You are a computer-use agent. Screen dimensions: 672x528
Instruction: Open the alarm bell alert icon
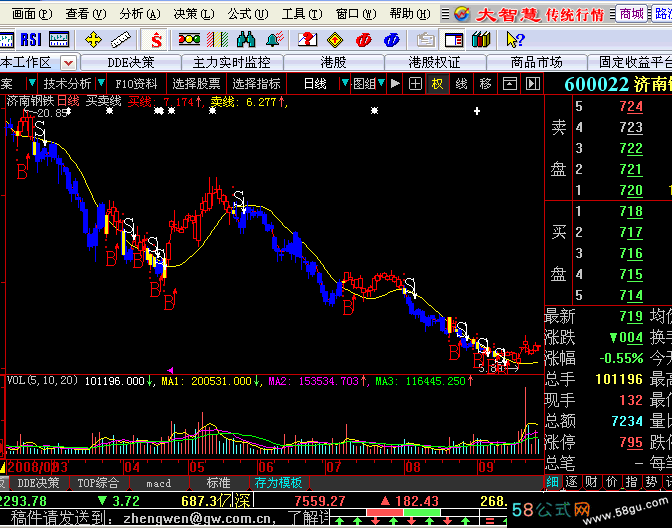coord(275,40)
